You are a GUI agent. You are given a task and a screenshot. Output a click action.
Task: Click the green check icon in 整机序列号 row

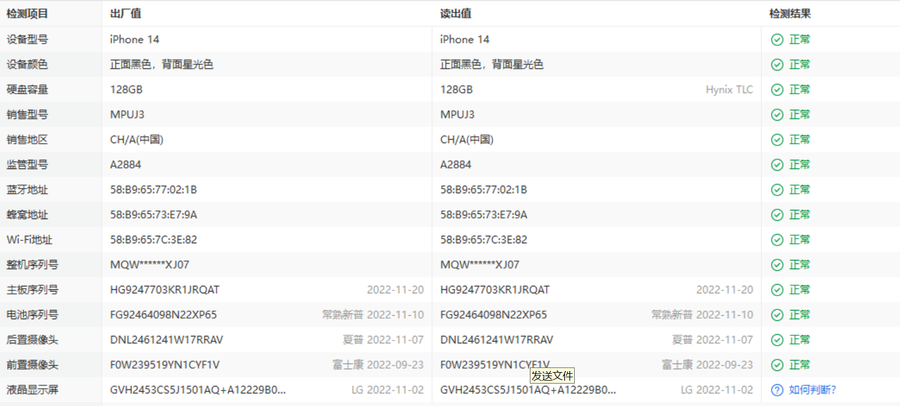(777, 265)
